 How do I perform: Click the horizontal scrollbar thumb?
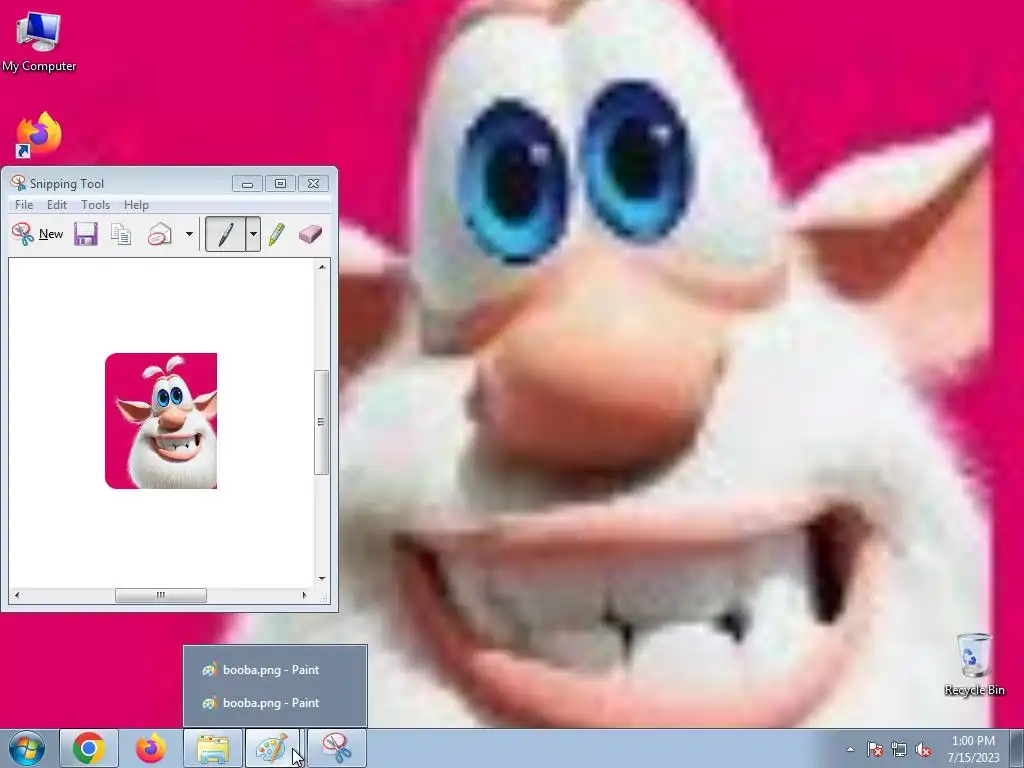(161, 595)
